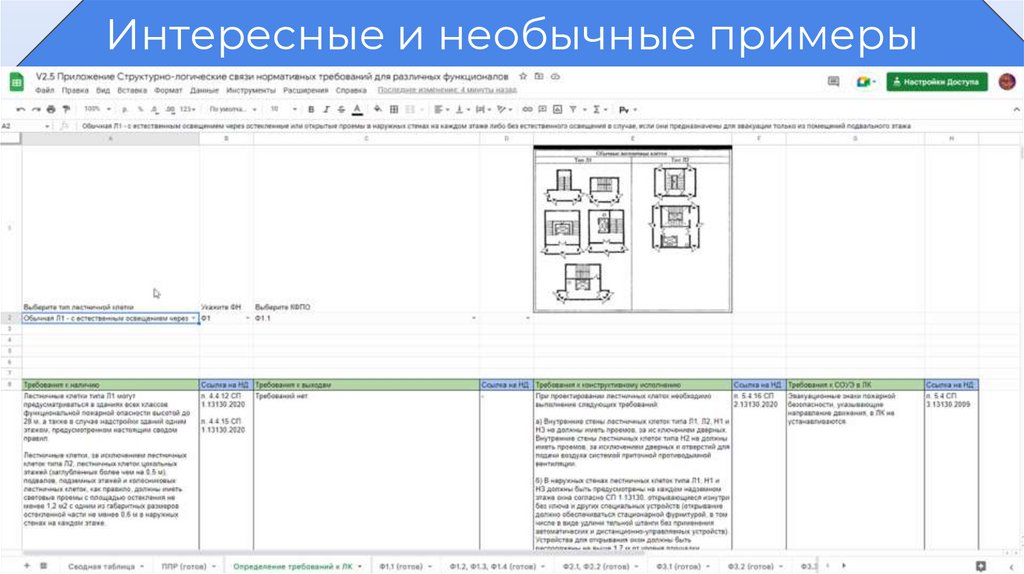Open the font family dropdown
The width and height of the screenshot is (1024, 574).
[233, 110]
